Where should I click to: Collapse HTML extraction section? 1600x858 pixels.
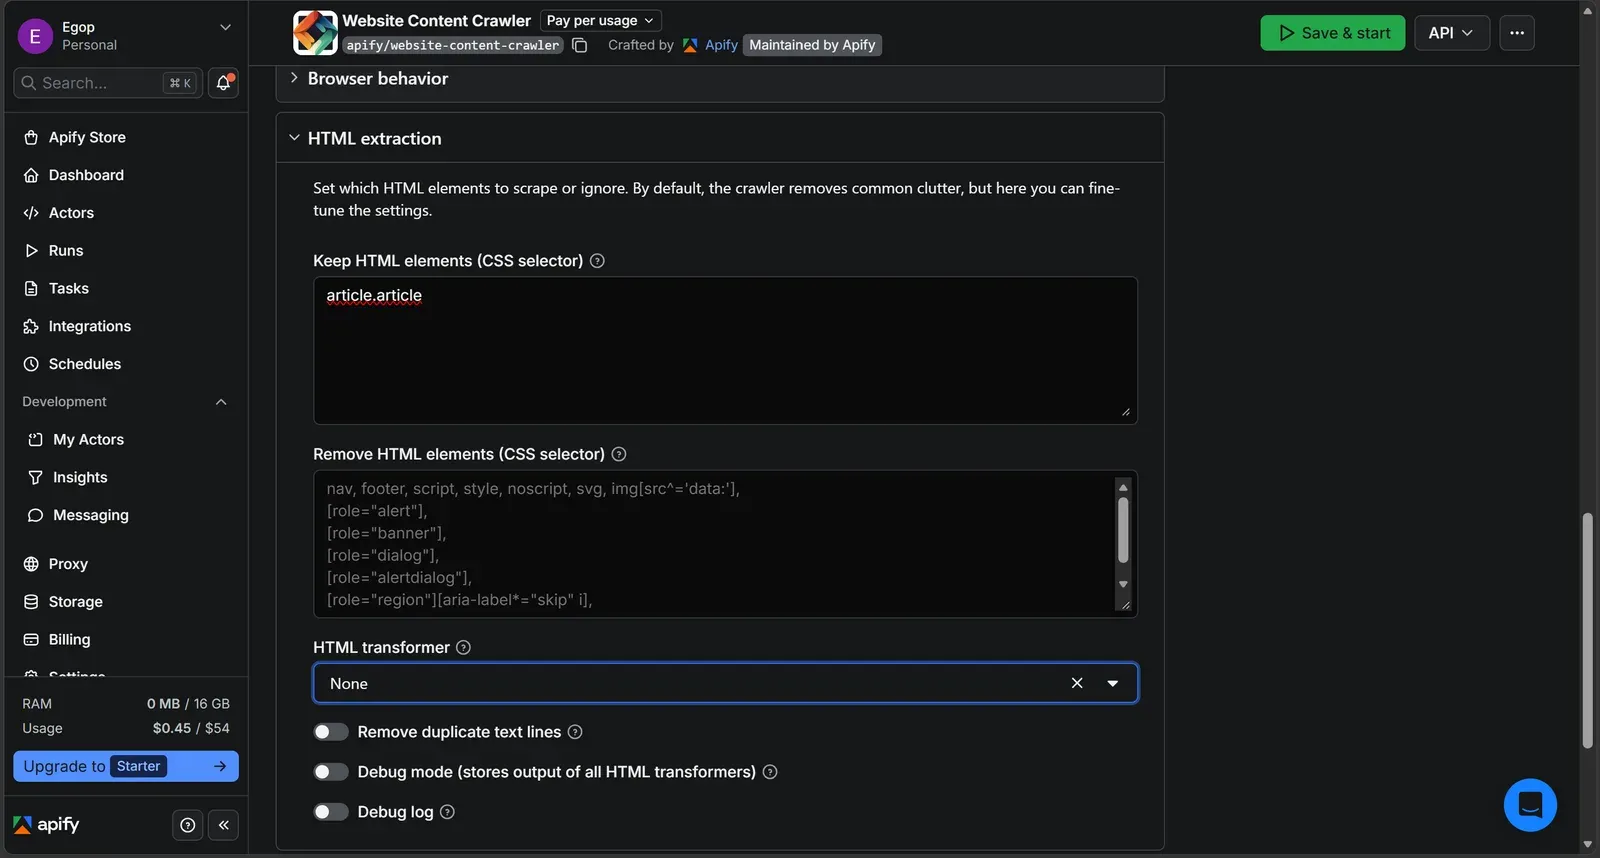tap(720, 138)
